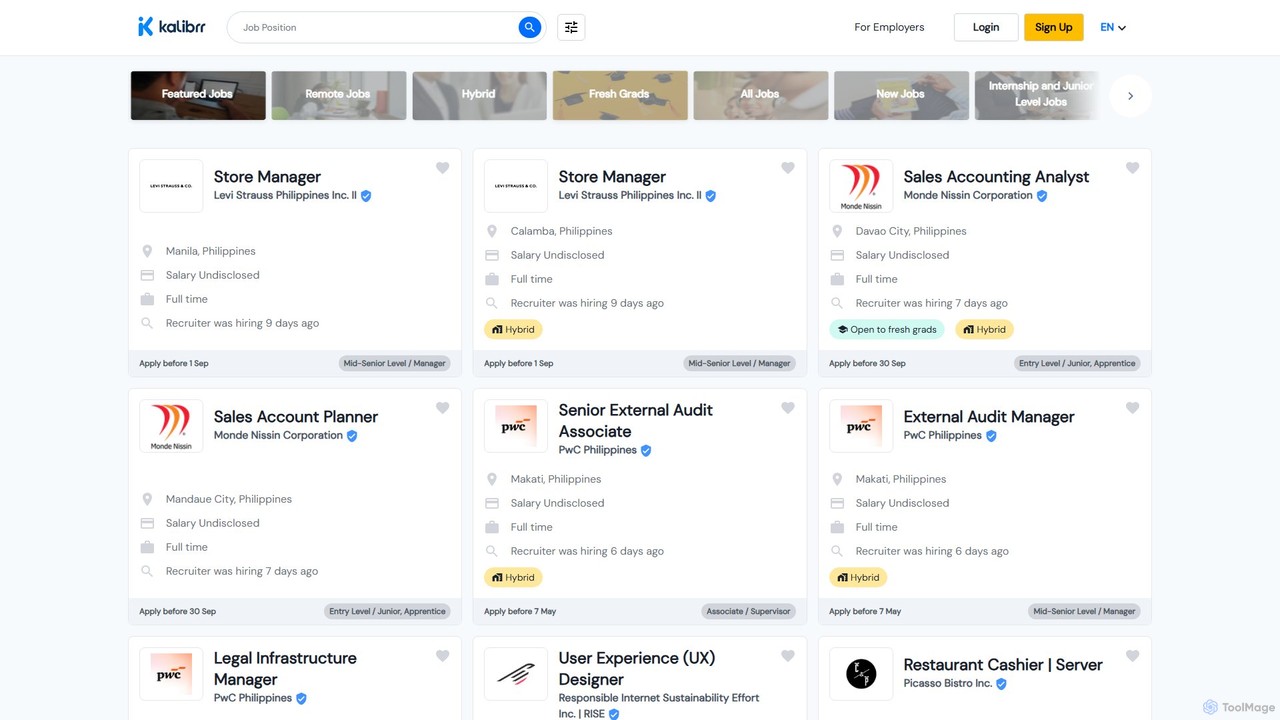Click the Sign Up button
Screen dimensions: 1280x720
(x=1054, y=27)
